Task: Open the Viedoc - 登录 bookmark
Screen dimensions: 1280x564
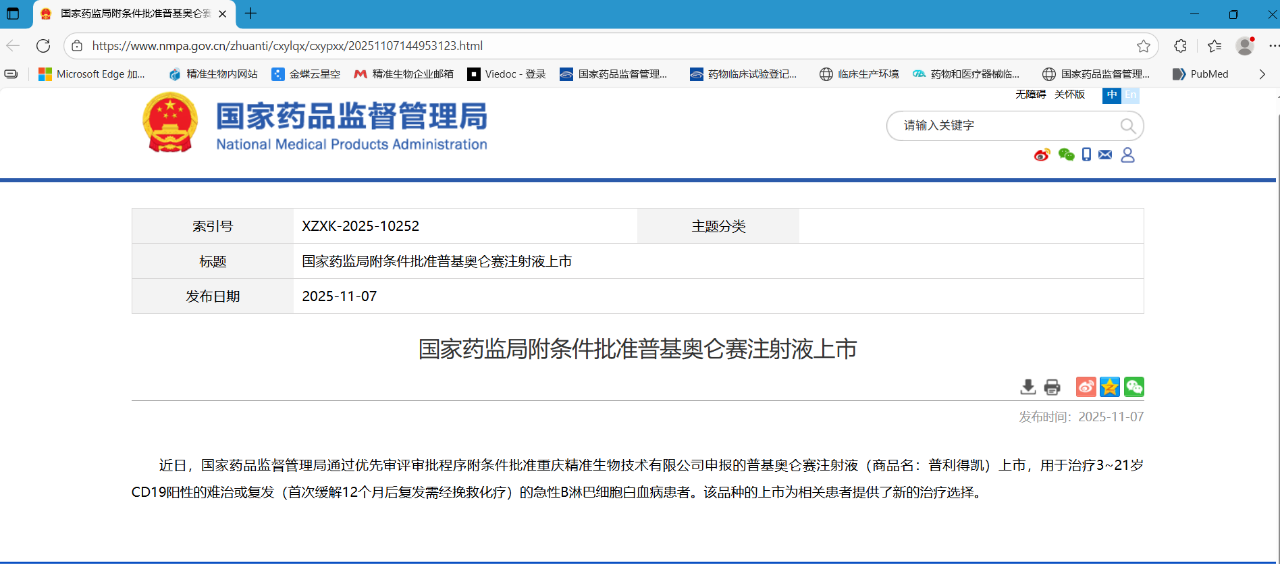Action: click(506, 74)
